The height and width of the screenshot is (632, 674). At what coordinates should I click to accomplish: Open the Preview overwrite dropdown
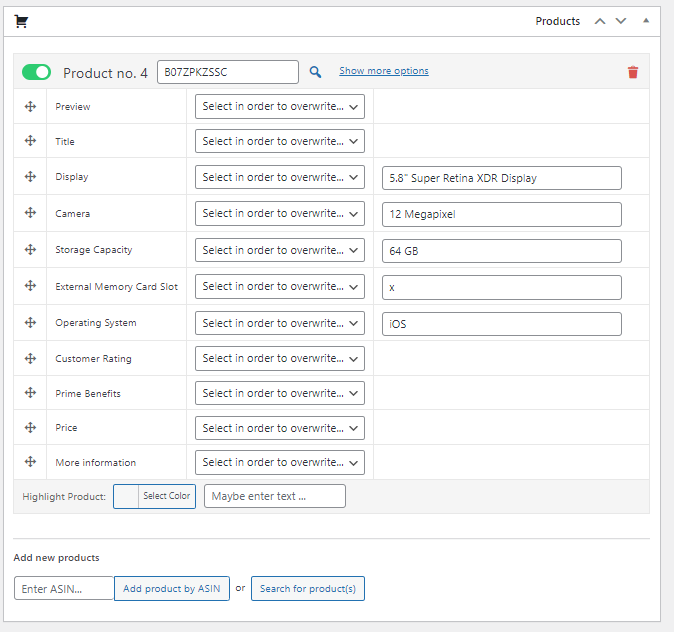pos(280,106)
